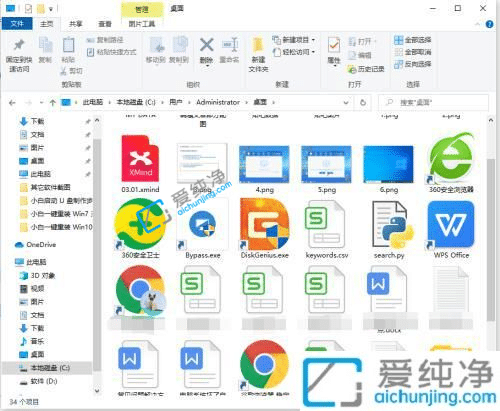Select 软件 (D:) drive in navigation pane

(44, 381)
